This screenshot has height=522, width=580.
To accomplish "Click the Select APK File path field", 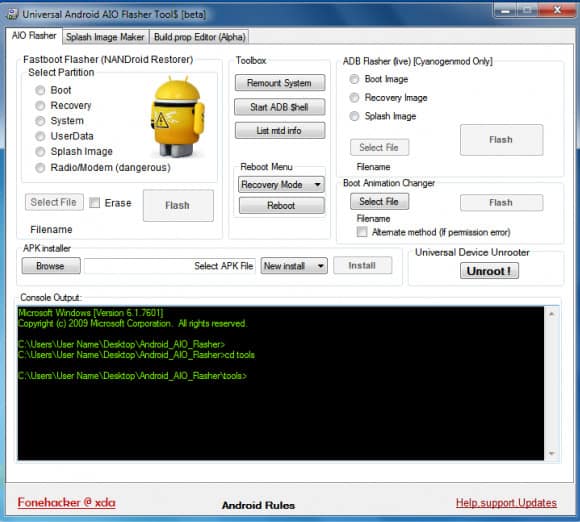I will coord(170,266).
